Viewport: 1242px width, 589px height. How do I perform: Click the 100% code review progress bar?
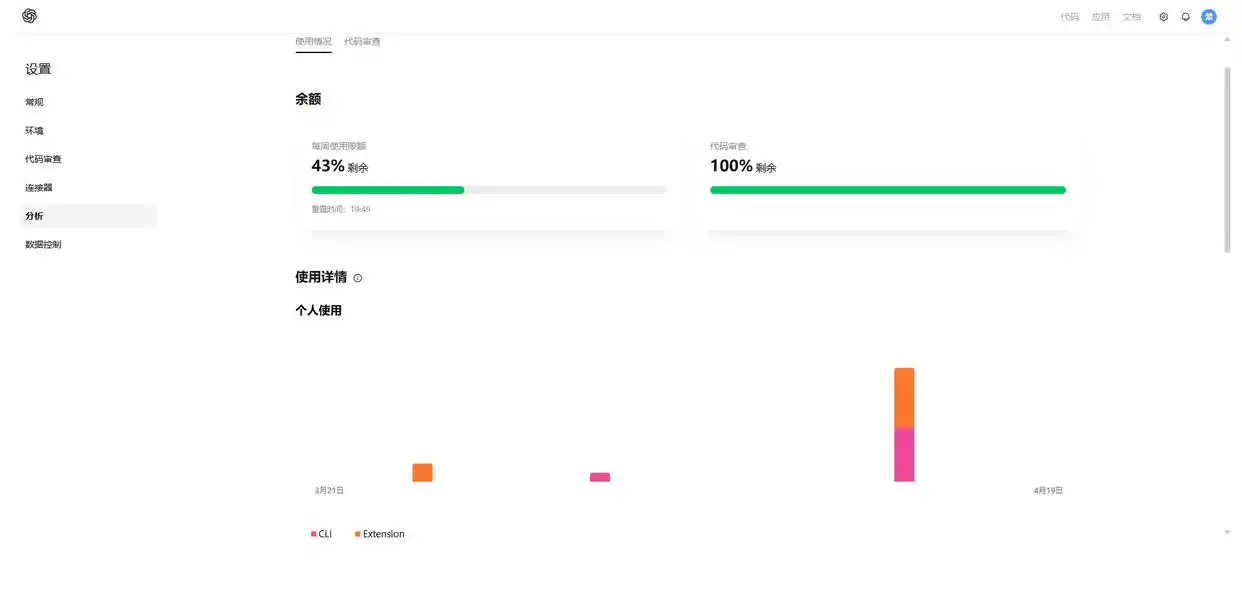(x=888, y=190)
